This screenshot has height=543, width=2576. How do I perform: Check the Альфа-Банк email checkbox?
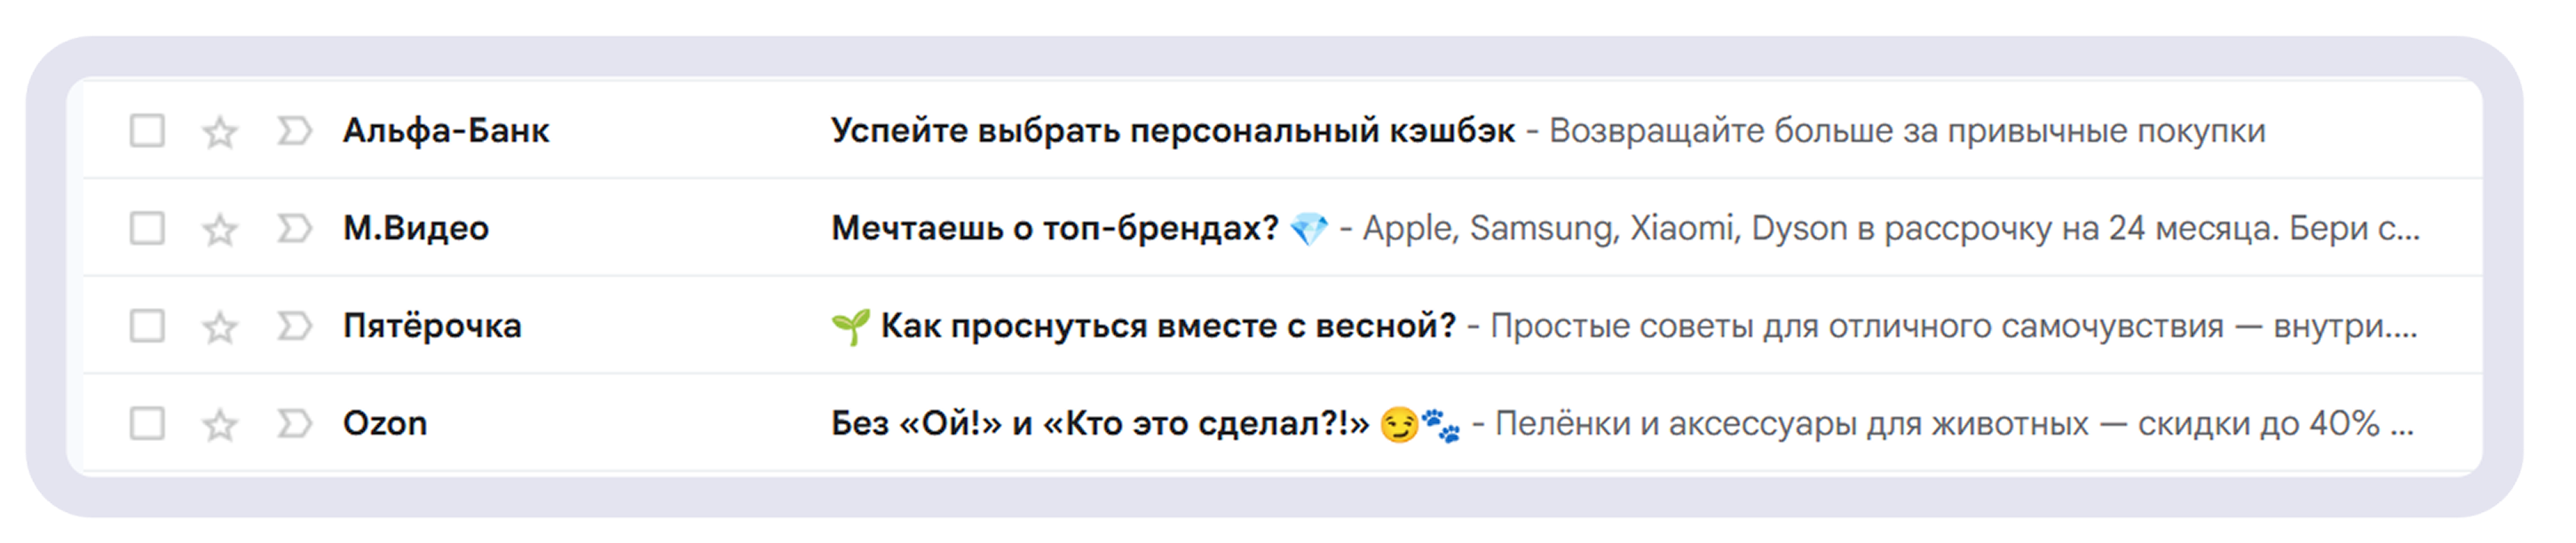[149, 131]
